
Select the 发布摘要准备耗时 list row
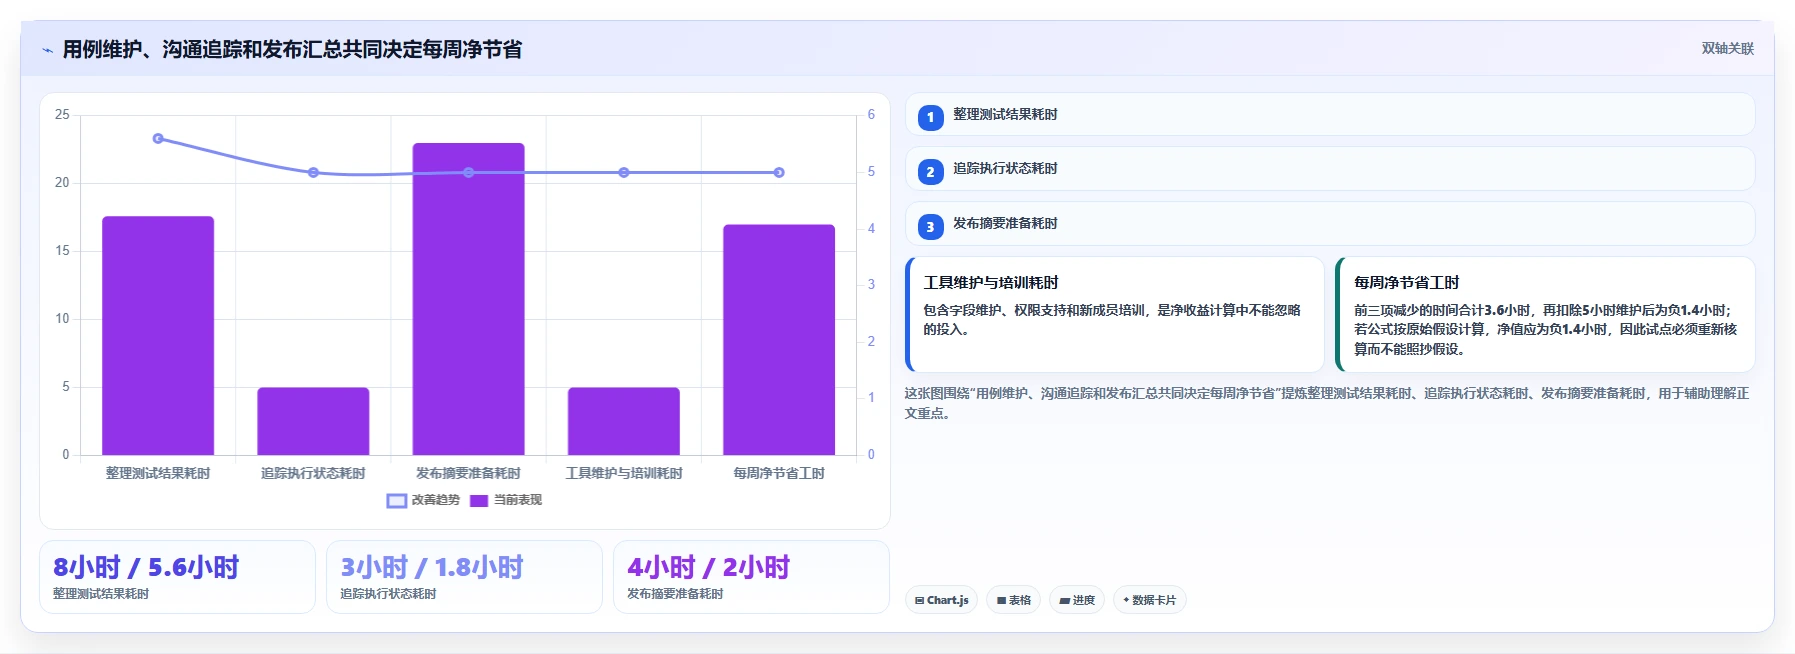tap(1329, 223)
